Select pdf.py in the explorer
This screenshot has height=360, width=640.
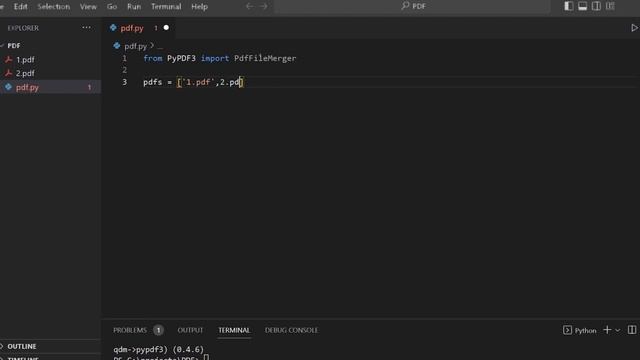pyautogui.click(x=27, y=87)
